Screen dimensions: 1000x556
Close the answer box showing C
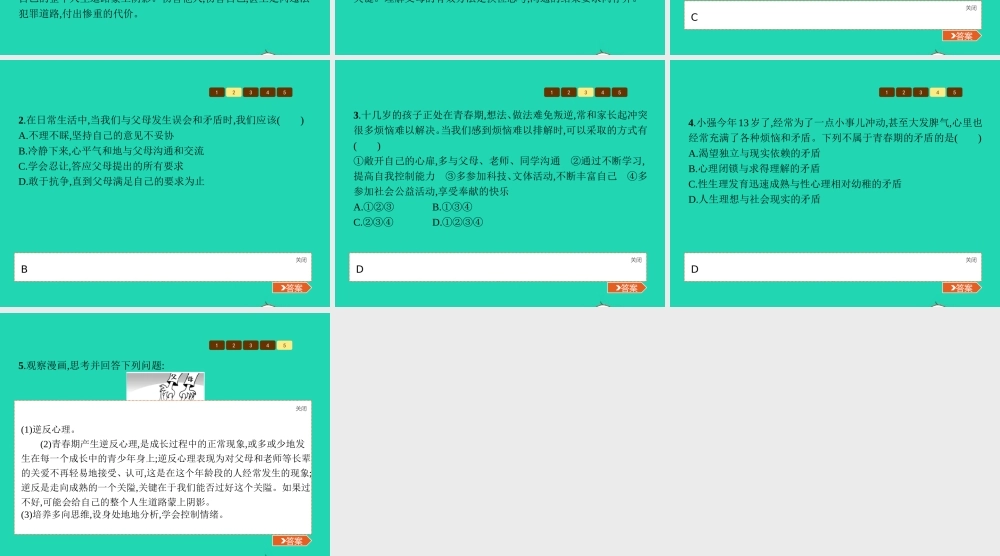pyautogui.click(x=971, y=8)
